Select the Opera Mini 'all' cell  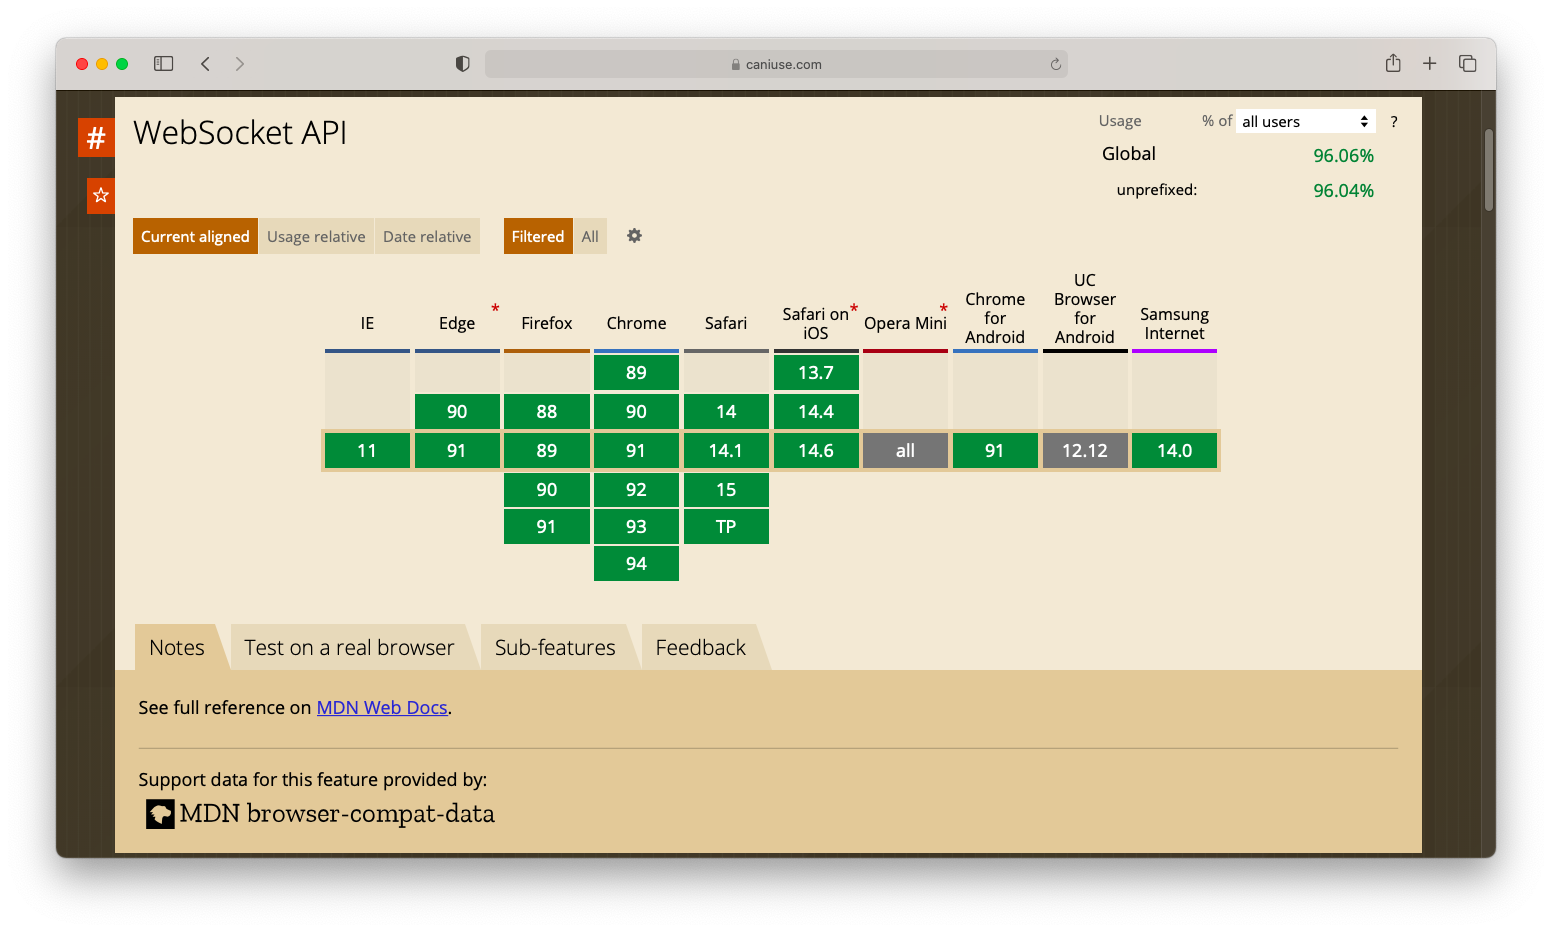(905, 450)
